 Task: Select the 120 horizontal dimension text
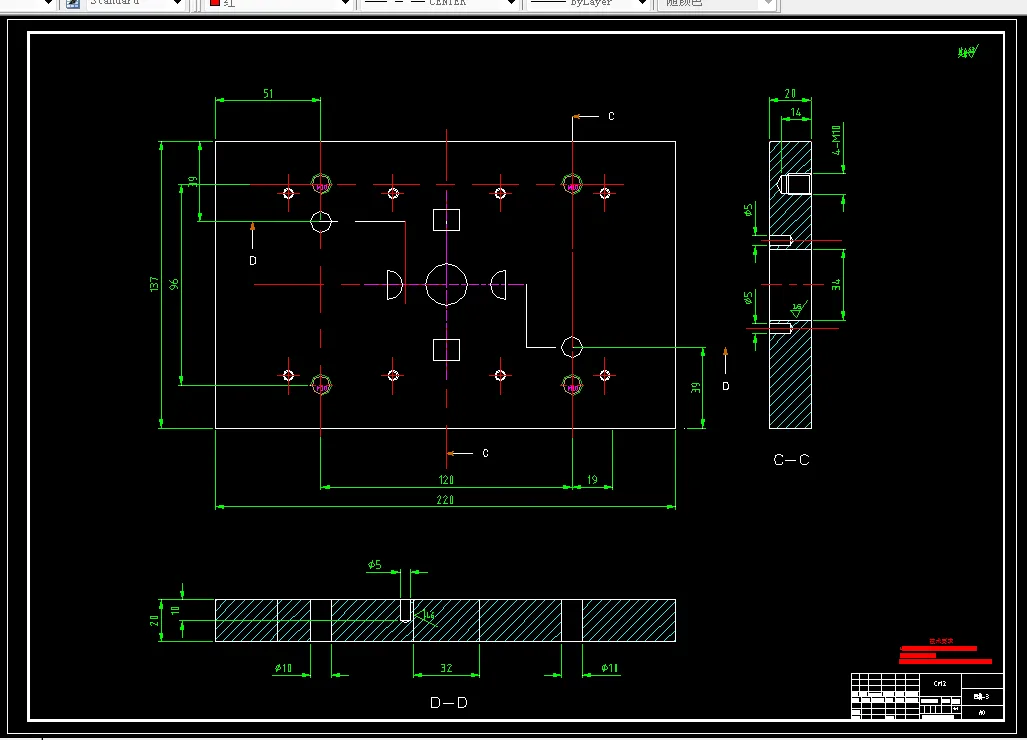(446, 480)
